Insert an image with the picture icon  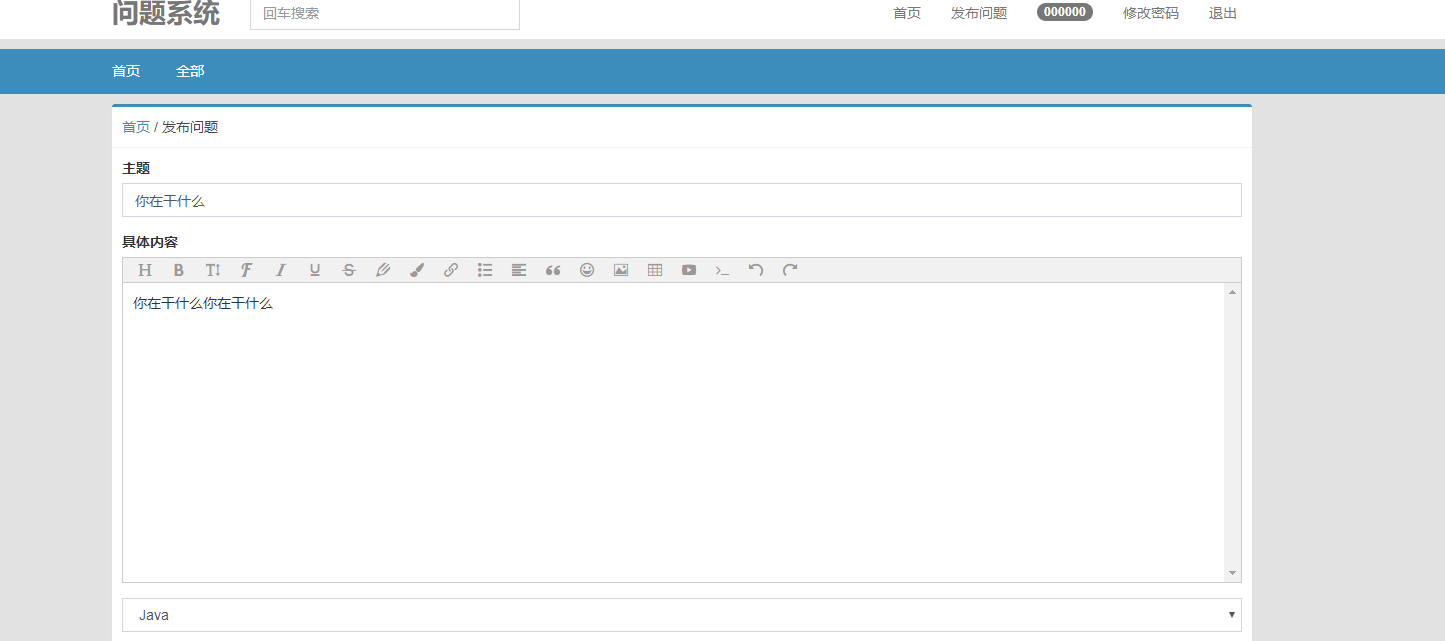621,270
